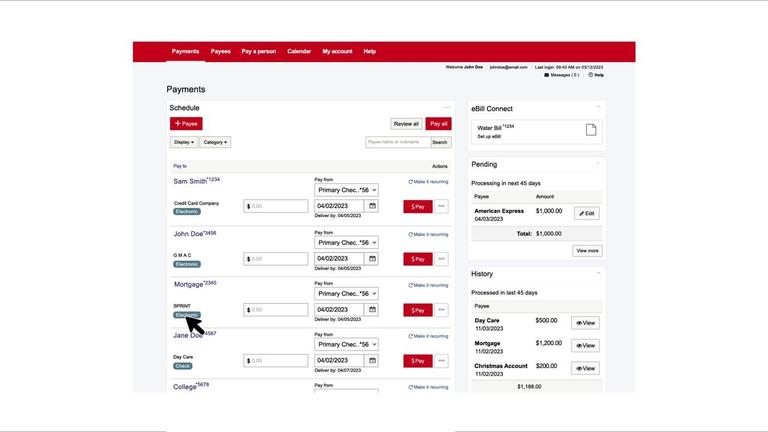The width and height of the screenshot is (768, 432).
Task: Focus the payee name search field
Action: click(398, 142)
